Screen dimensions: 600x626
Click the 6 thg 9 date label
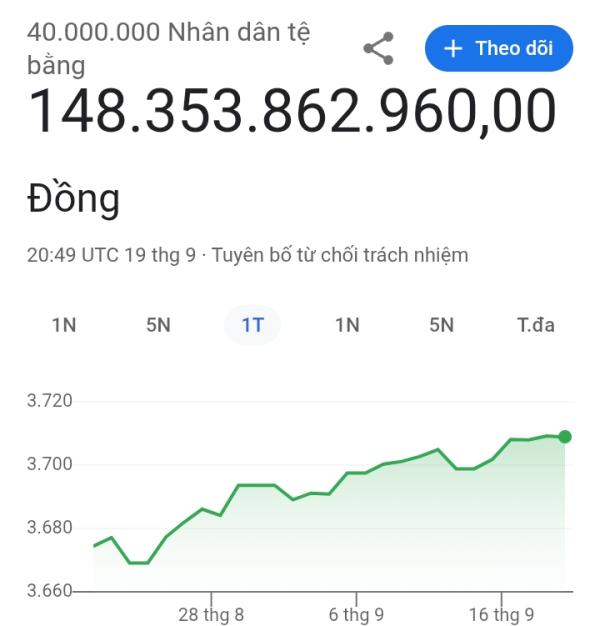356,614
